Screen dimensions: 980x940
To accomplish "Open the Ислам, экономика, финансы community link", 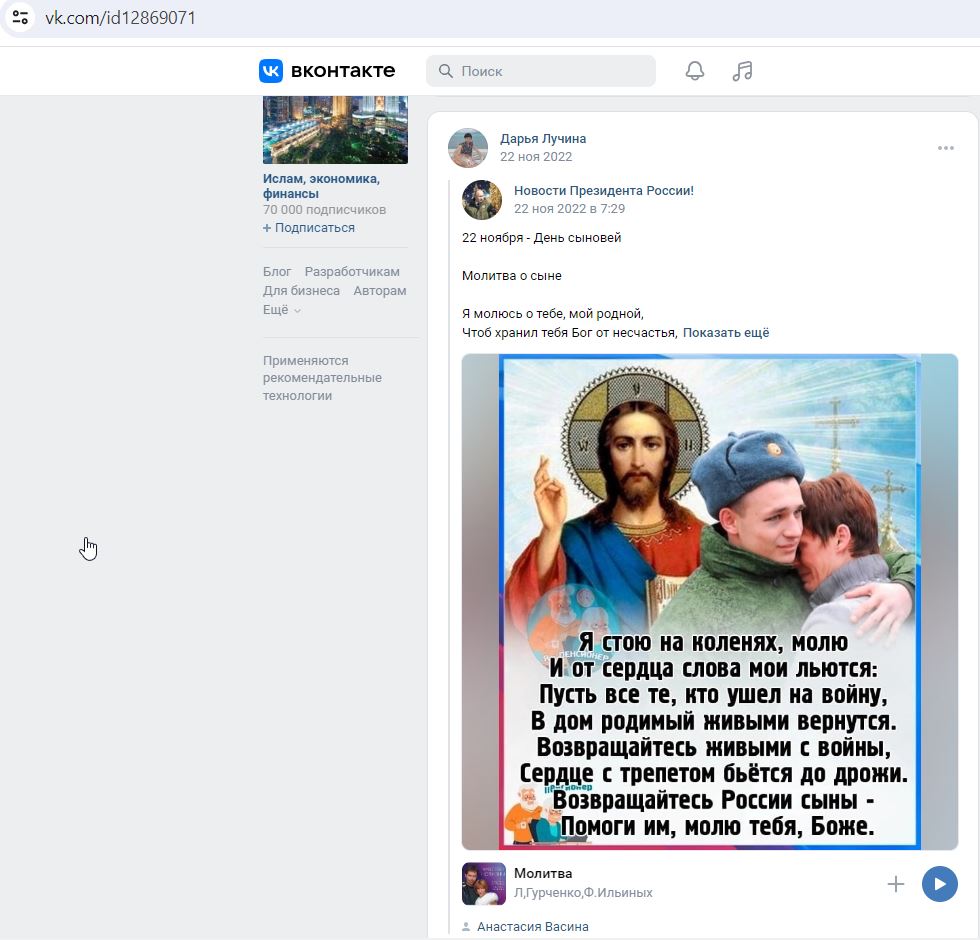I will (x=321, y=186).
